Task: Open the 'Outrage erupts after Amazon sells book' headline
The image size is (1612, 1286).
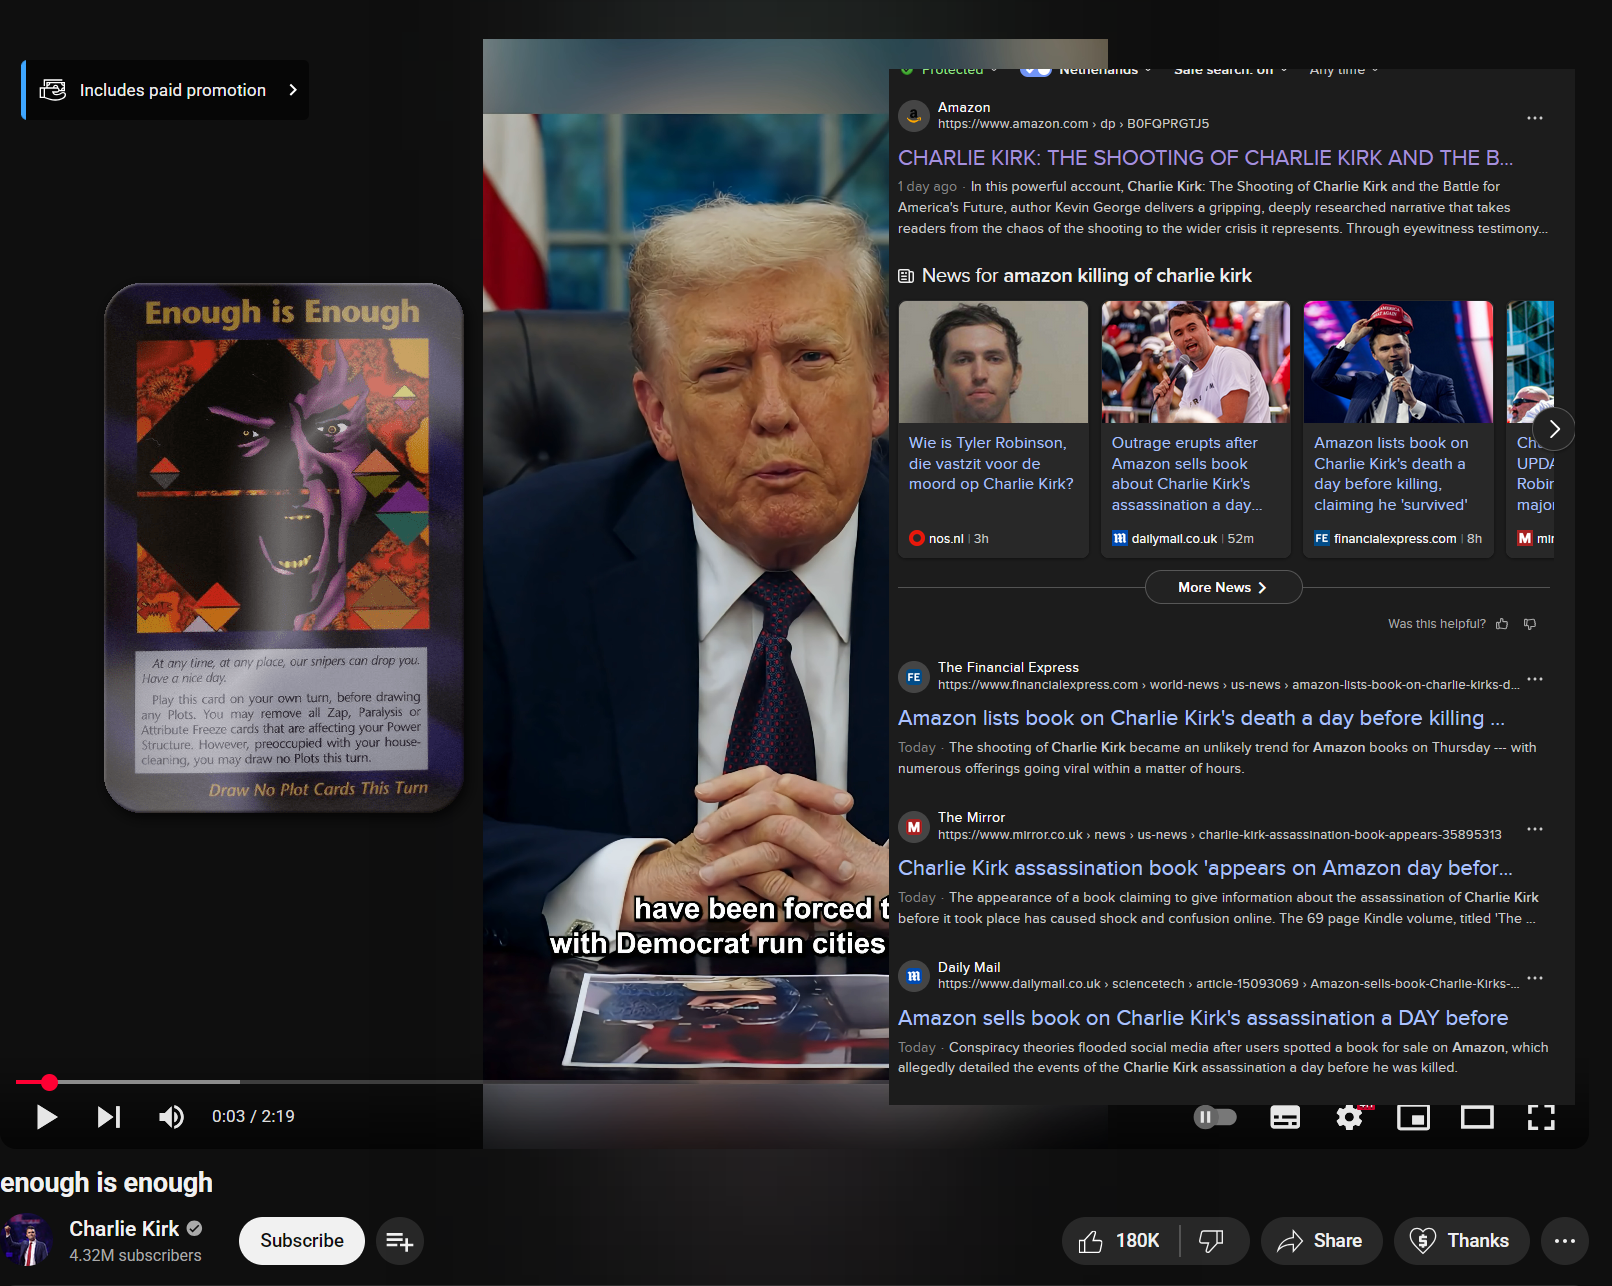Action: coord(1187,474)
